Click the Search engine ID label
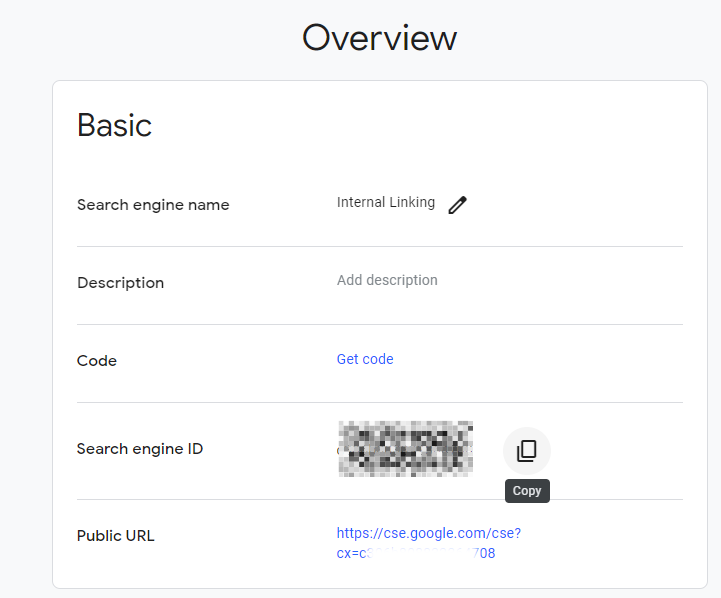This screenshot has width=721, height=598. (x=140, y=449)
